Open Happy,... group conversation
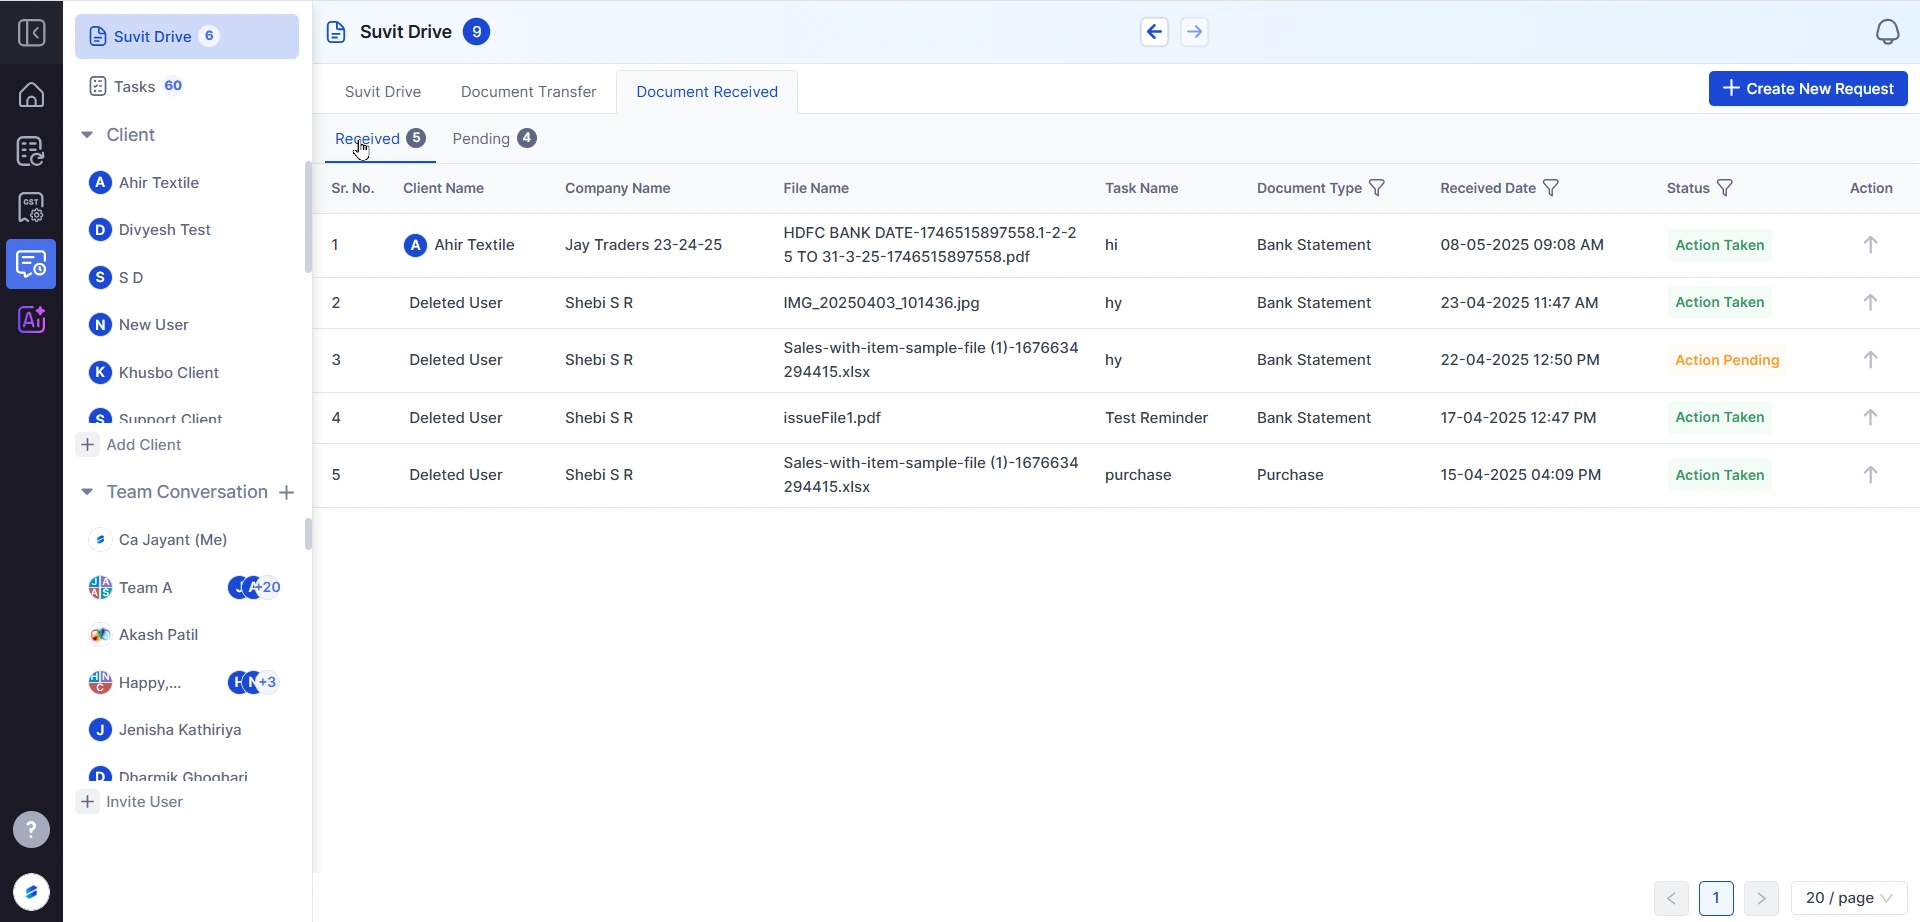 [150, 683]
